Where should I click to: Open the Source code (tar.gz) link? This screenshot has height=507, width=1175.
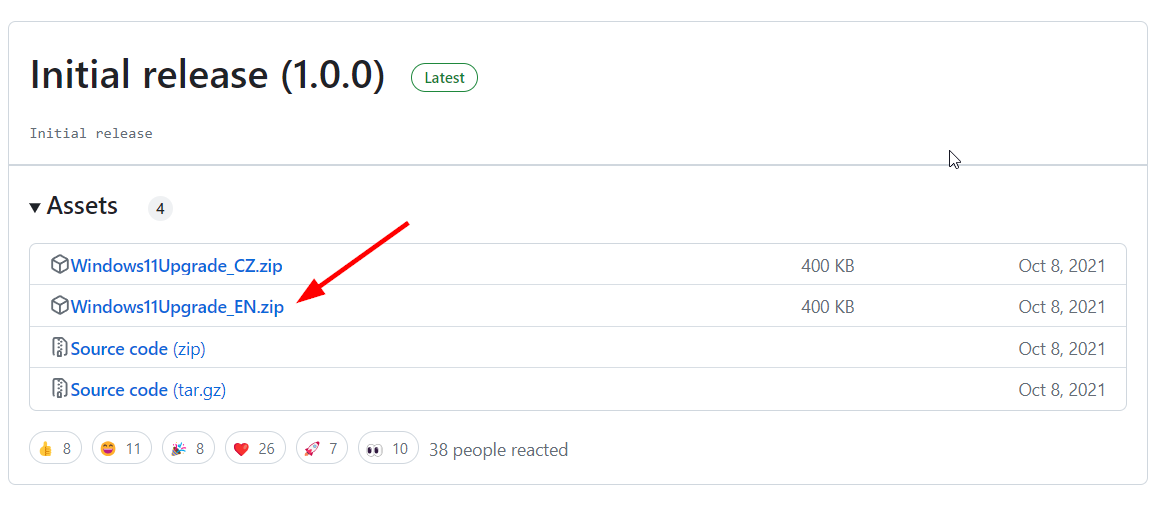click(x=148, y=390)
